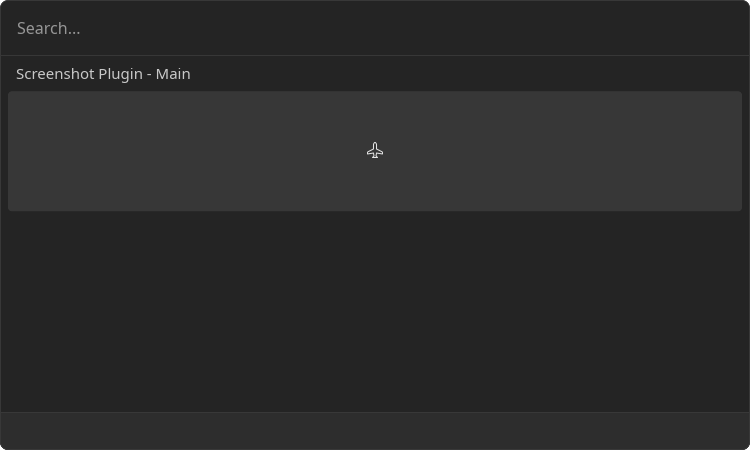Choose the small white airplane icon

click(375, 151)
